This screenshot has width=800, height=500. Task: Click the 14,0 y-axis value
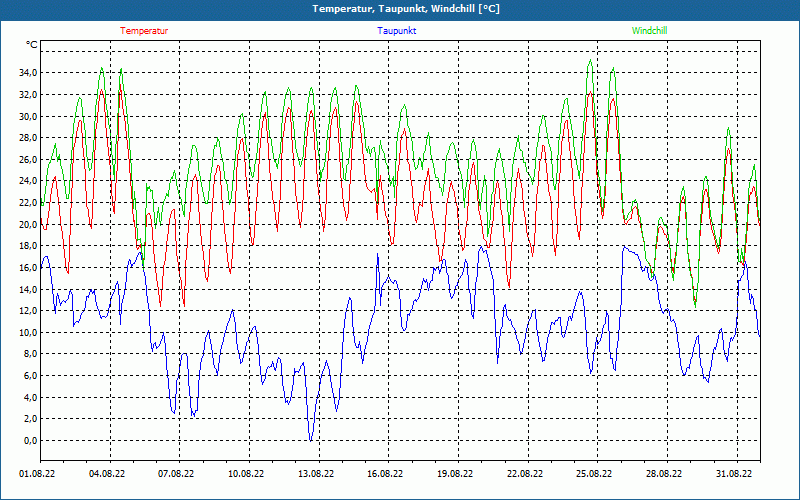tap(28, 289)
